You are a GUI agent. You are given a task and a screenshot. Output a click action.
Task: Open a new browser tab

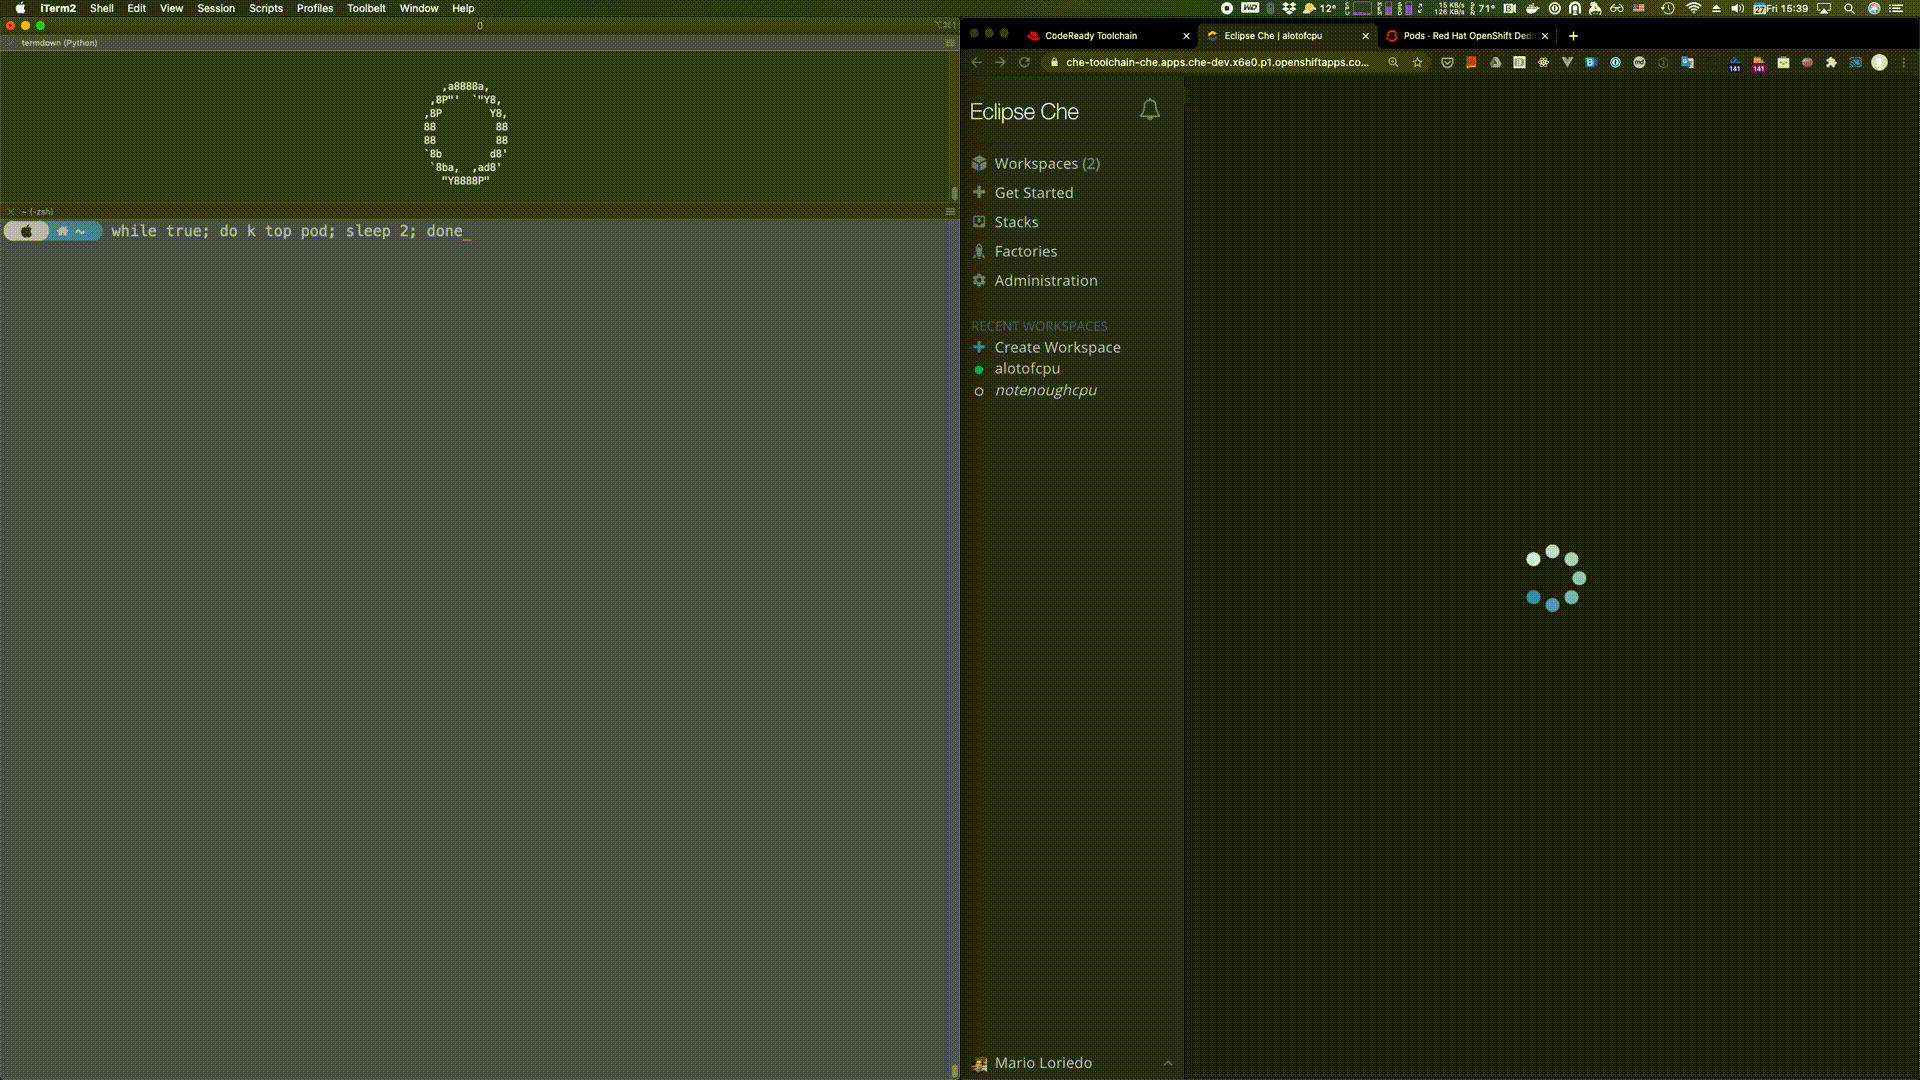click(x=1573, y=35)
